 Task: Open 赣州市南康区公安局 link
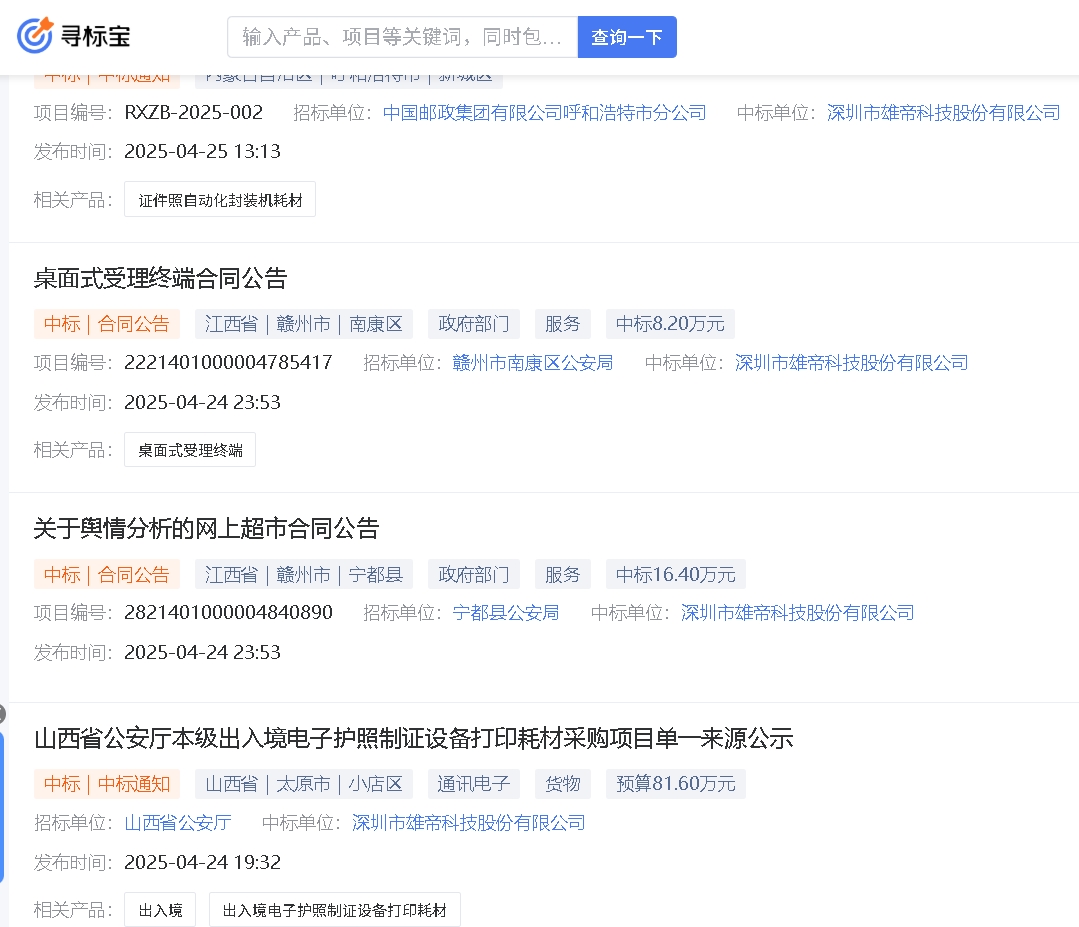click(533, 363)
